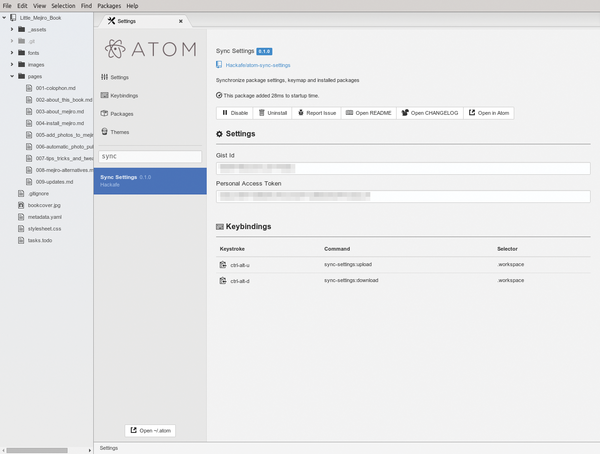600x454 pixels.
Task: Open 002-about_this_book.md in tree
Action: 64,100
